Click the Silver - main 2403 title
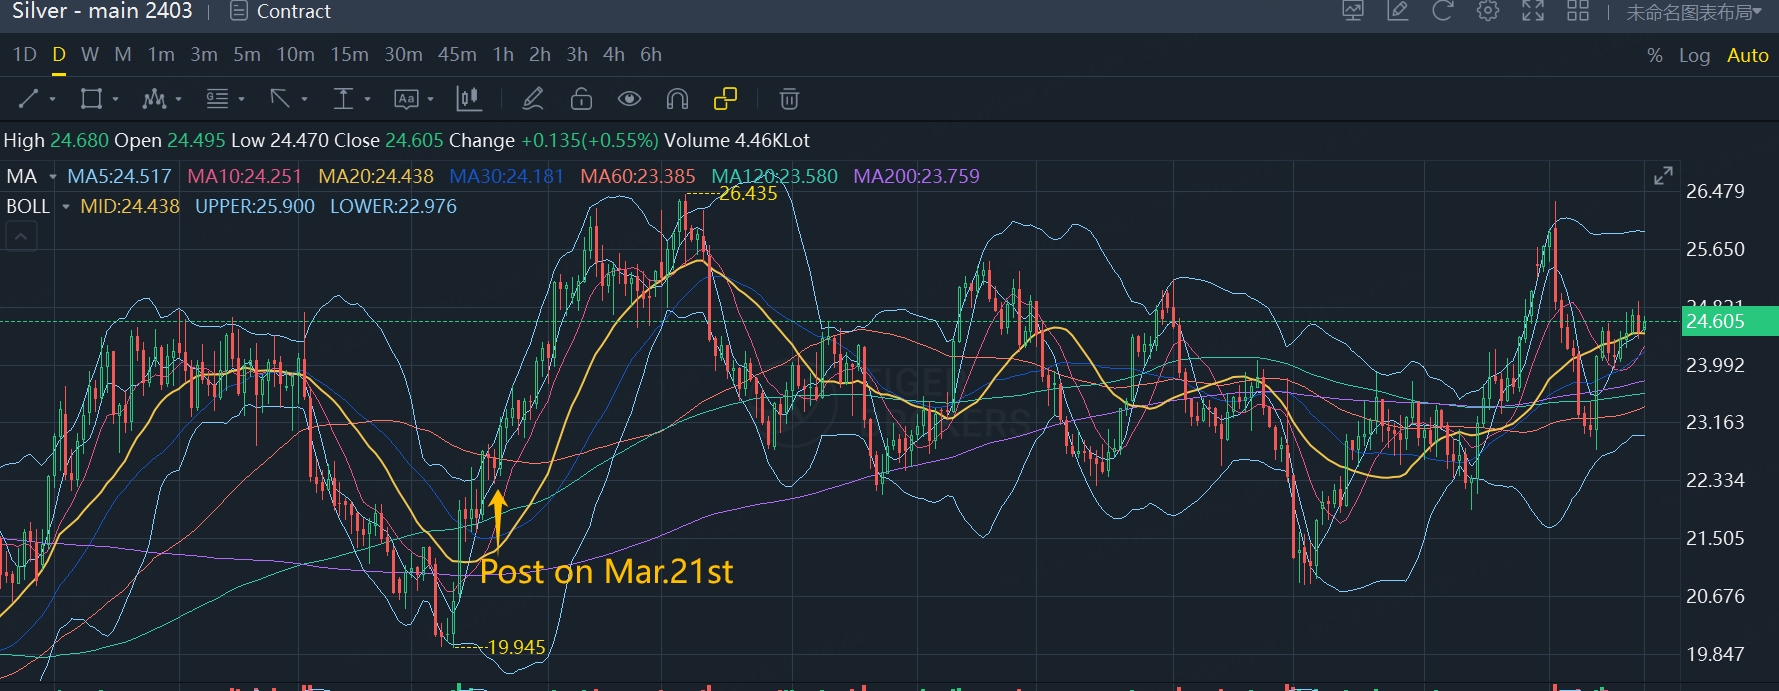This screenshot has height=691, width=1779. coord(102,11)
